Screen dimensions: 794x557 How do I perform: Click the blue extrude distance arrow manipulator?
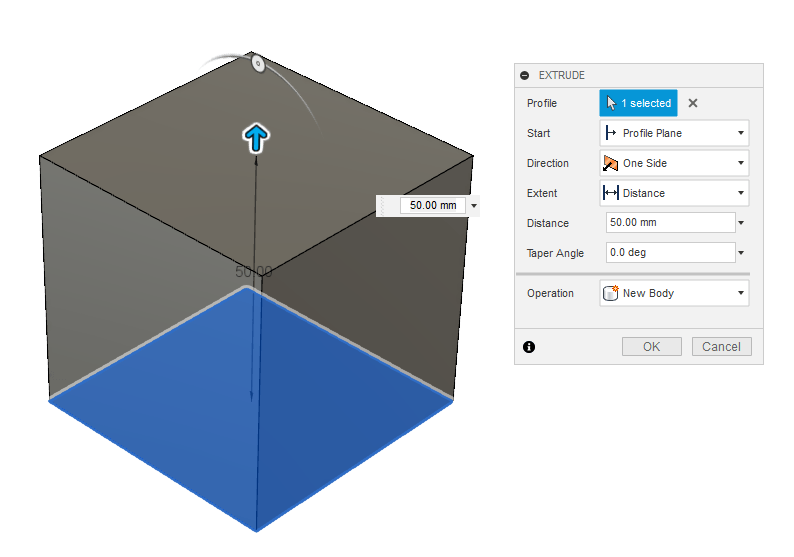pos(256,138)
